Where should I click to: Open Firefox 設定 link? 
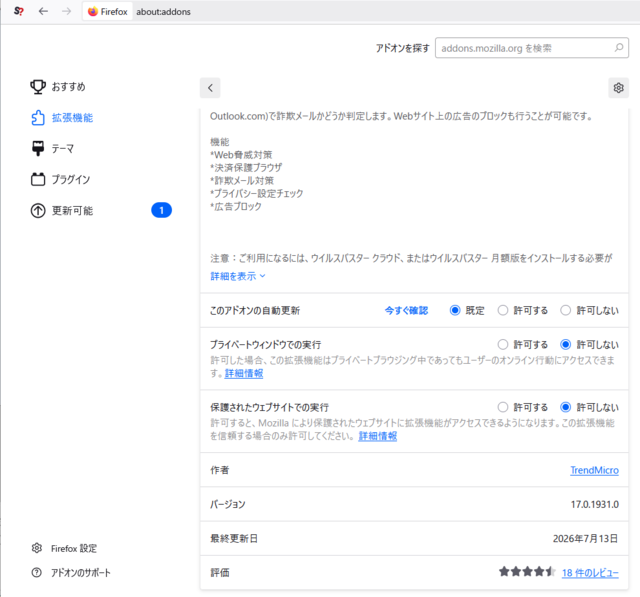(73, 548)
